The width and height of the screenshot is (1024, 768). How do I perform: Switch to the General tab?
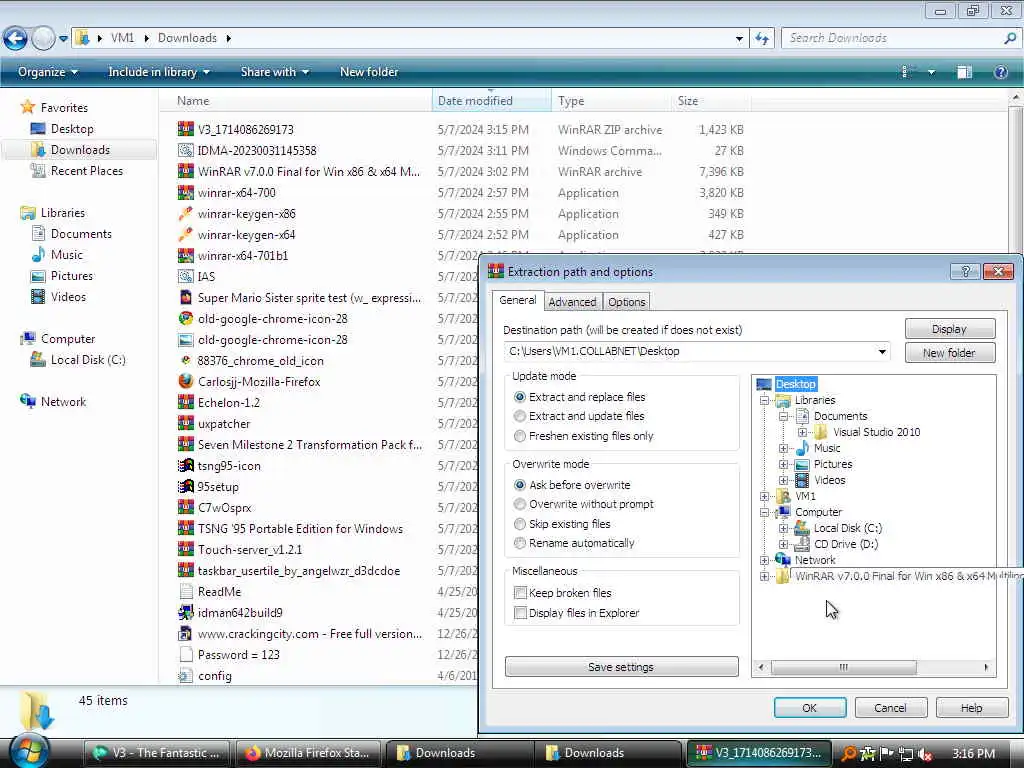pyautogui.click(x=518, y=300)
